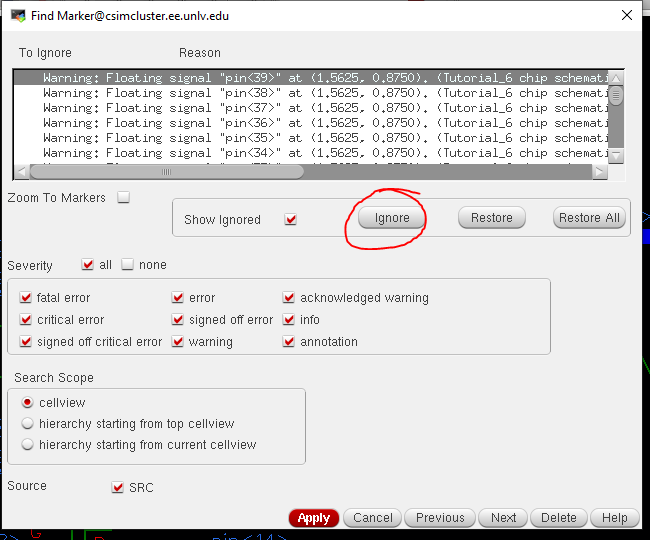The image size is (650, 540).
Task: Select the pin<37> floating signal warning
Action: (x=311, y=108)
